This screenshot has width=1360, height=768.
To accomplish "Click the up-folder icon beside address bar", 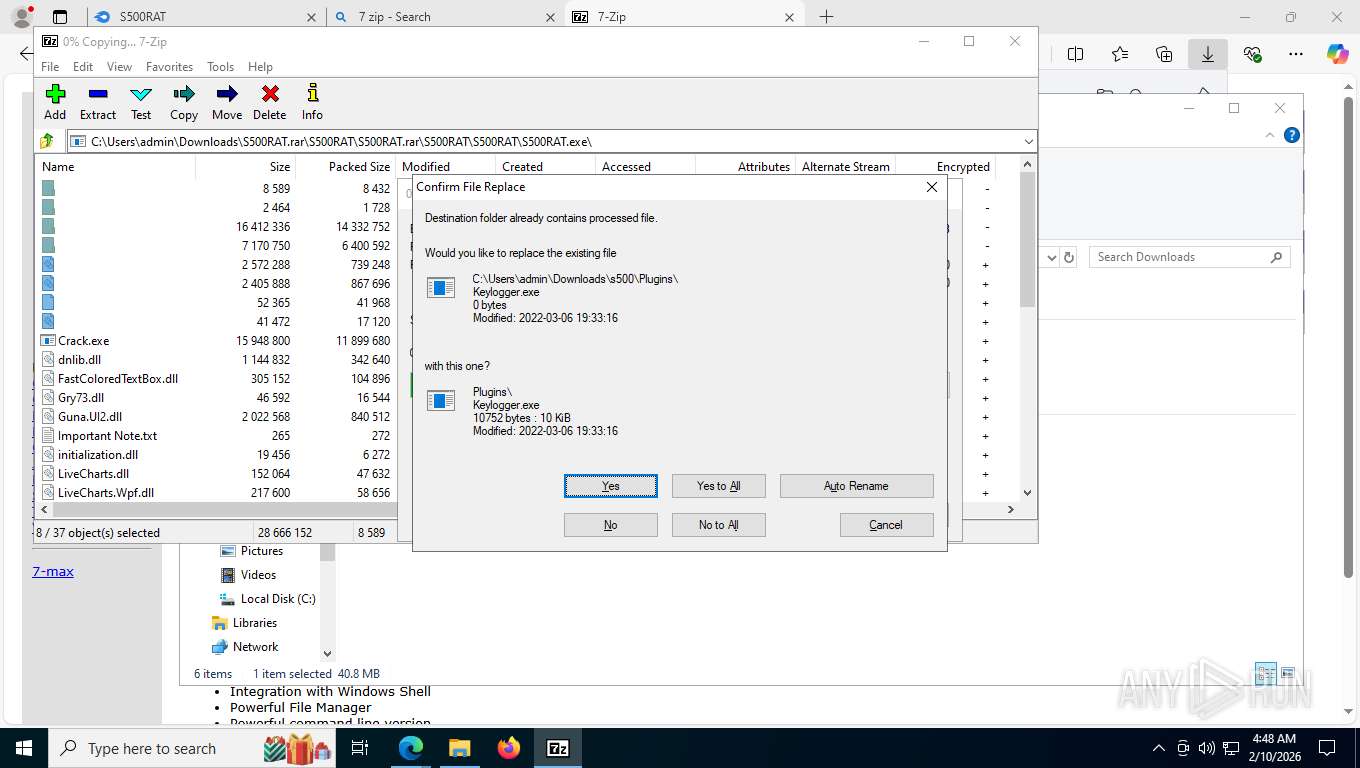I will pos(47,141).
